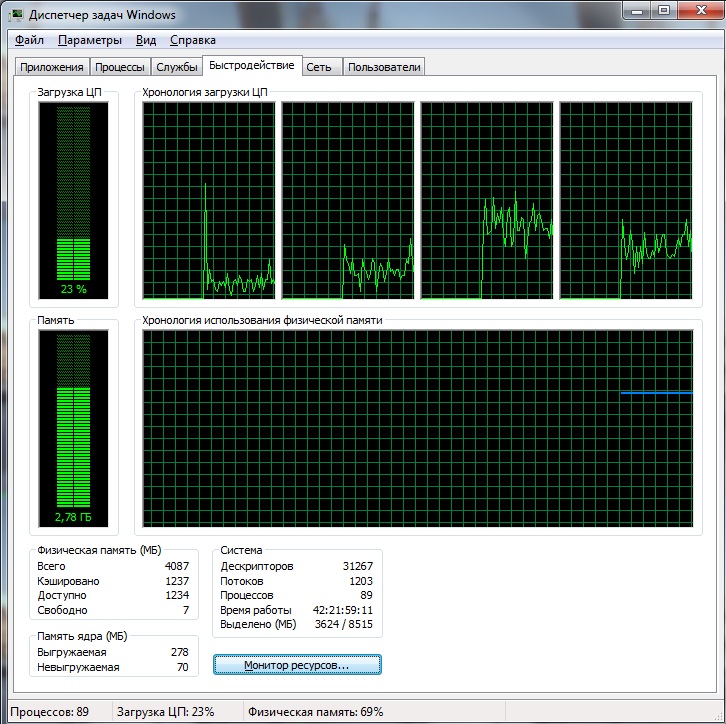Select the Потоков value 1203

[x=361, y=581]
